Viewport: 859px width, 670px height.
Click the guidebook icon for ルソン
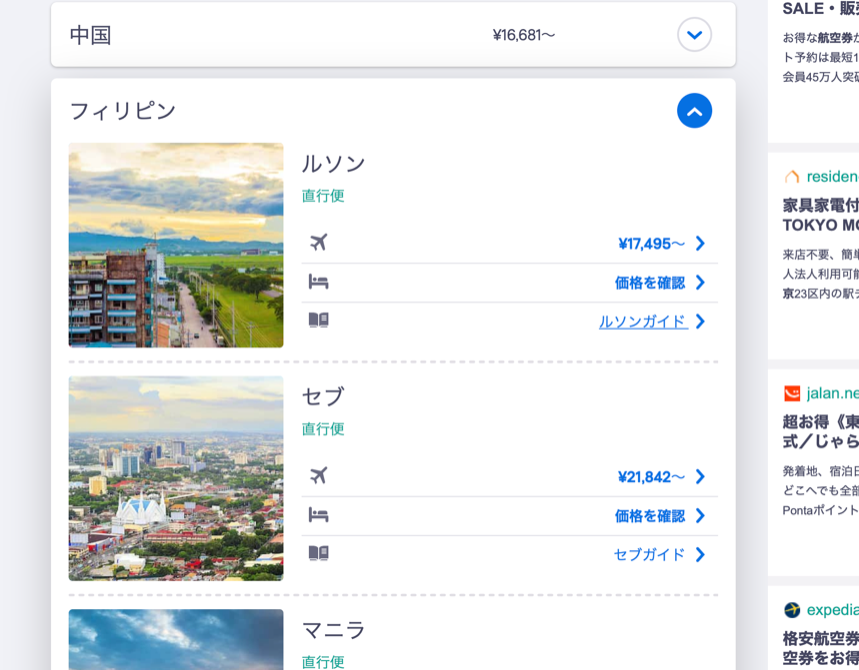point(318,320)
